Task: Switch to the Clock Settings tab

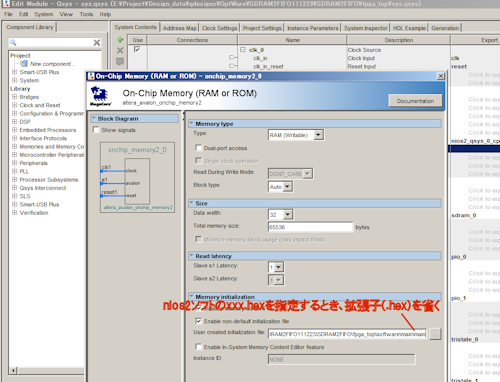Action: 219,28
